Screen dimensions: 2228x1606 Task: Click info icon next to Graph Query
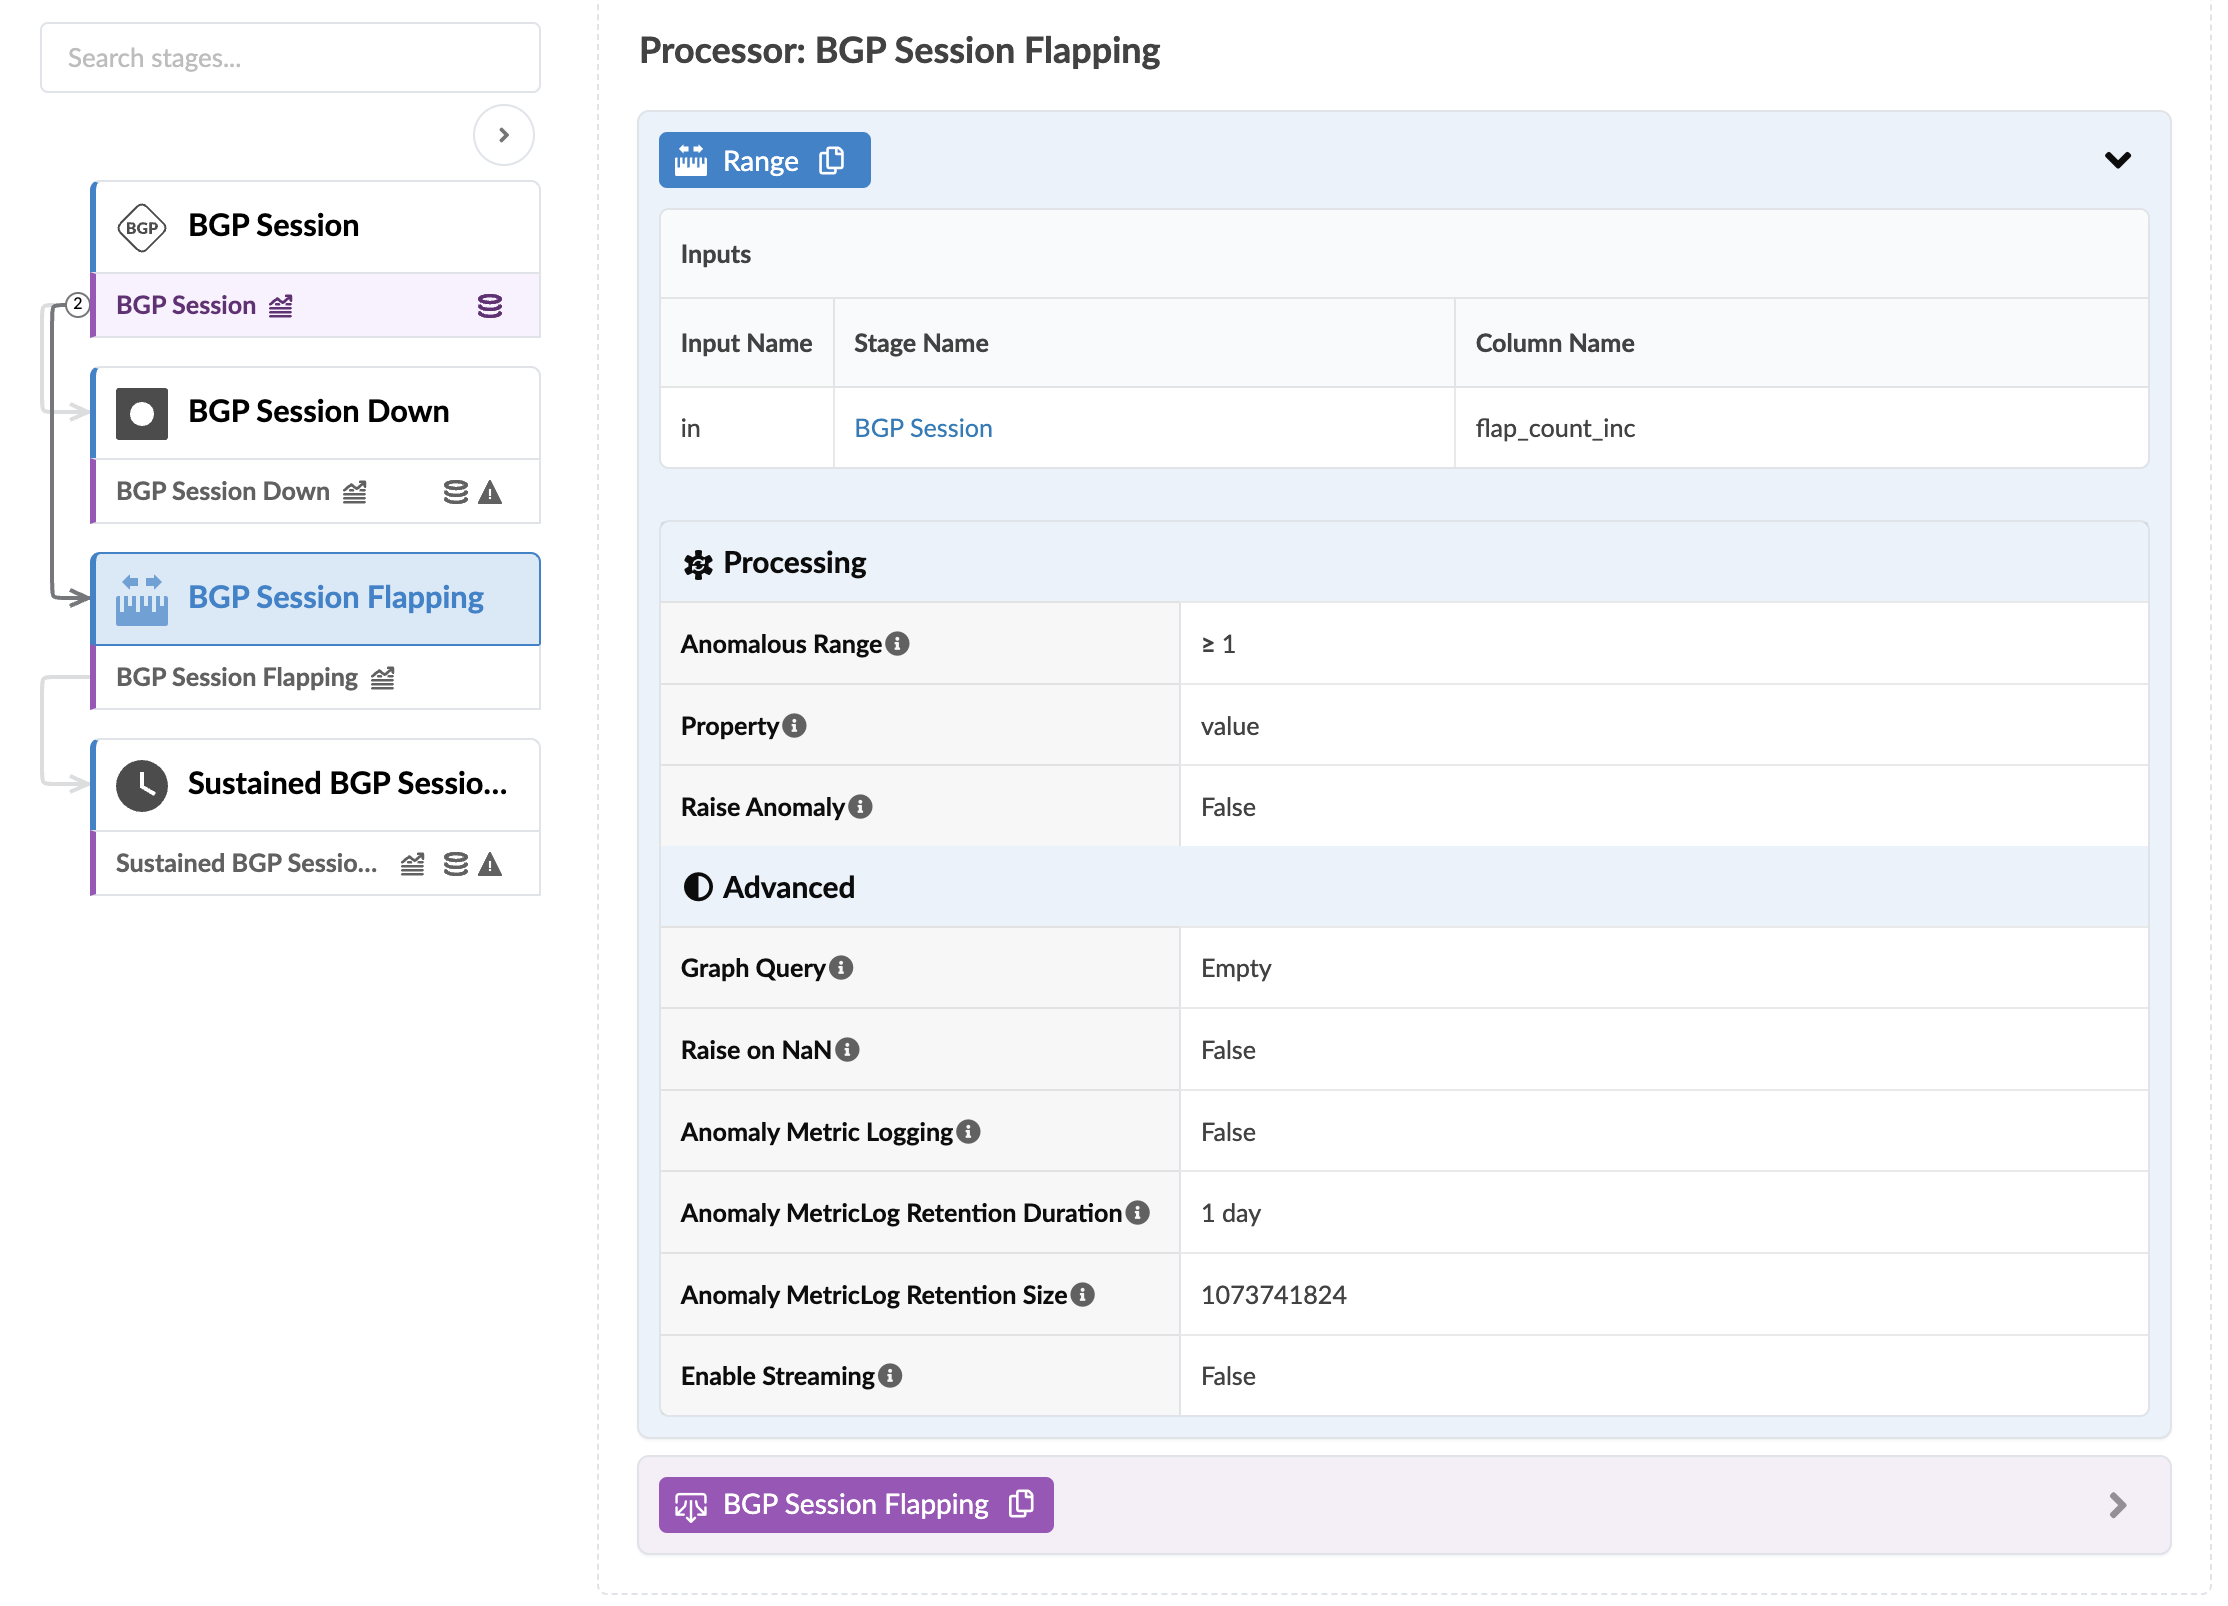coord(841,968)
